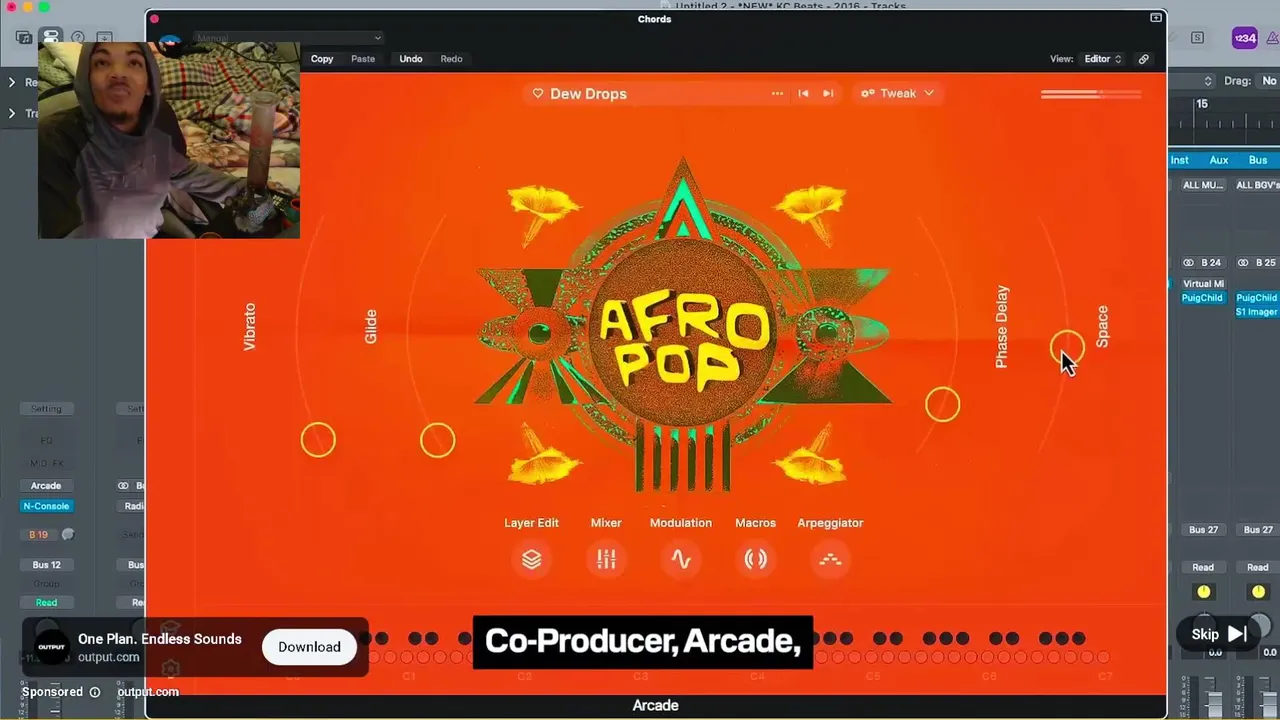Click Undo in plugin header
The width and height of the screenshot is (1280, 720).
click(411, 59)
